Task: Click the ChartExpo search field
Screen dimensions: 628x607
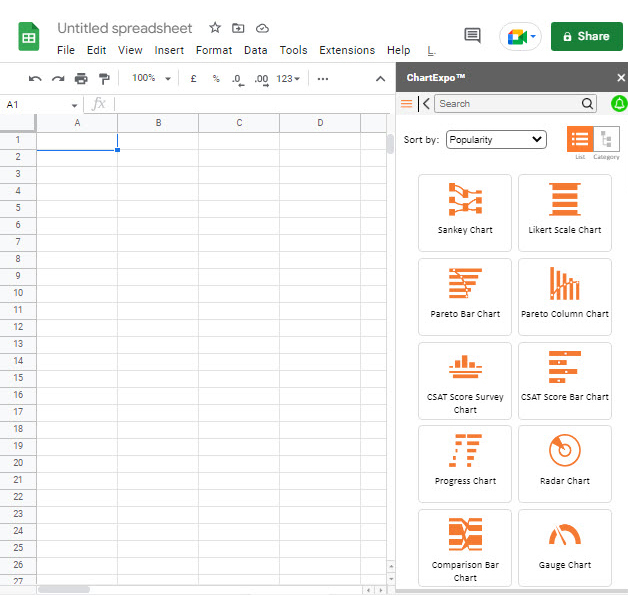Action: [x=507, y=103]
